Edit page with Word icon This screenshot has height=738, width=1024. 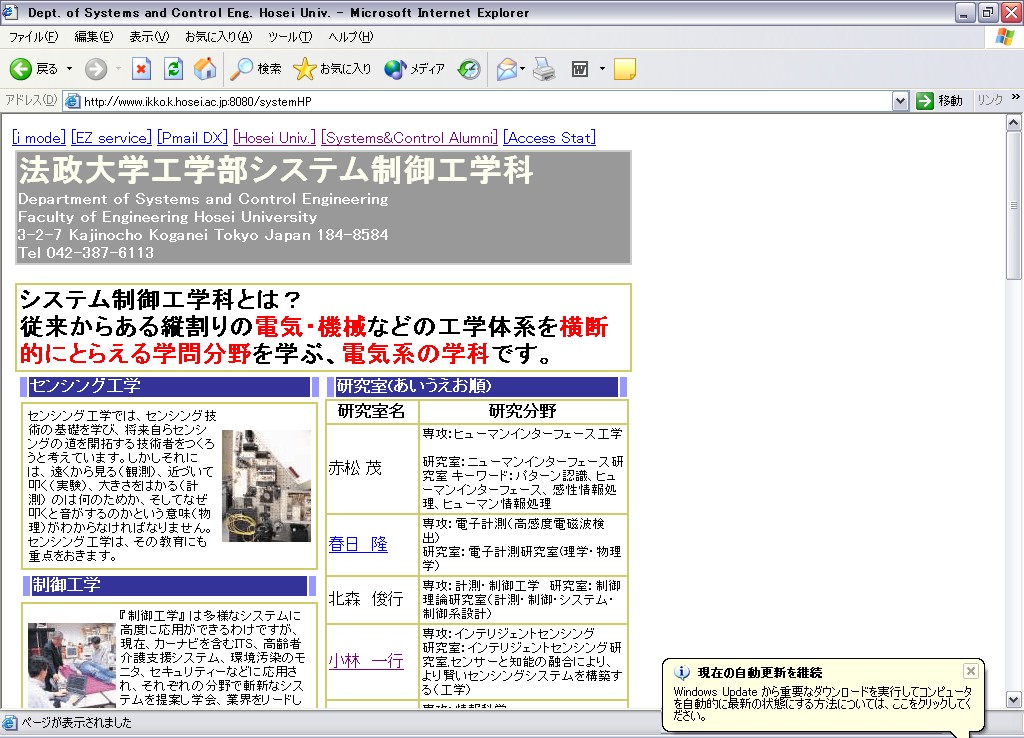tap(580, 69)
